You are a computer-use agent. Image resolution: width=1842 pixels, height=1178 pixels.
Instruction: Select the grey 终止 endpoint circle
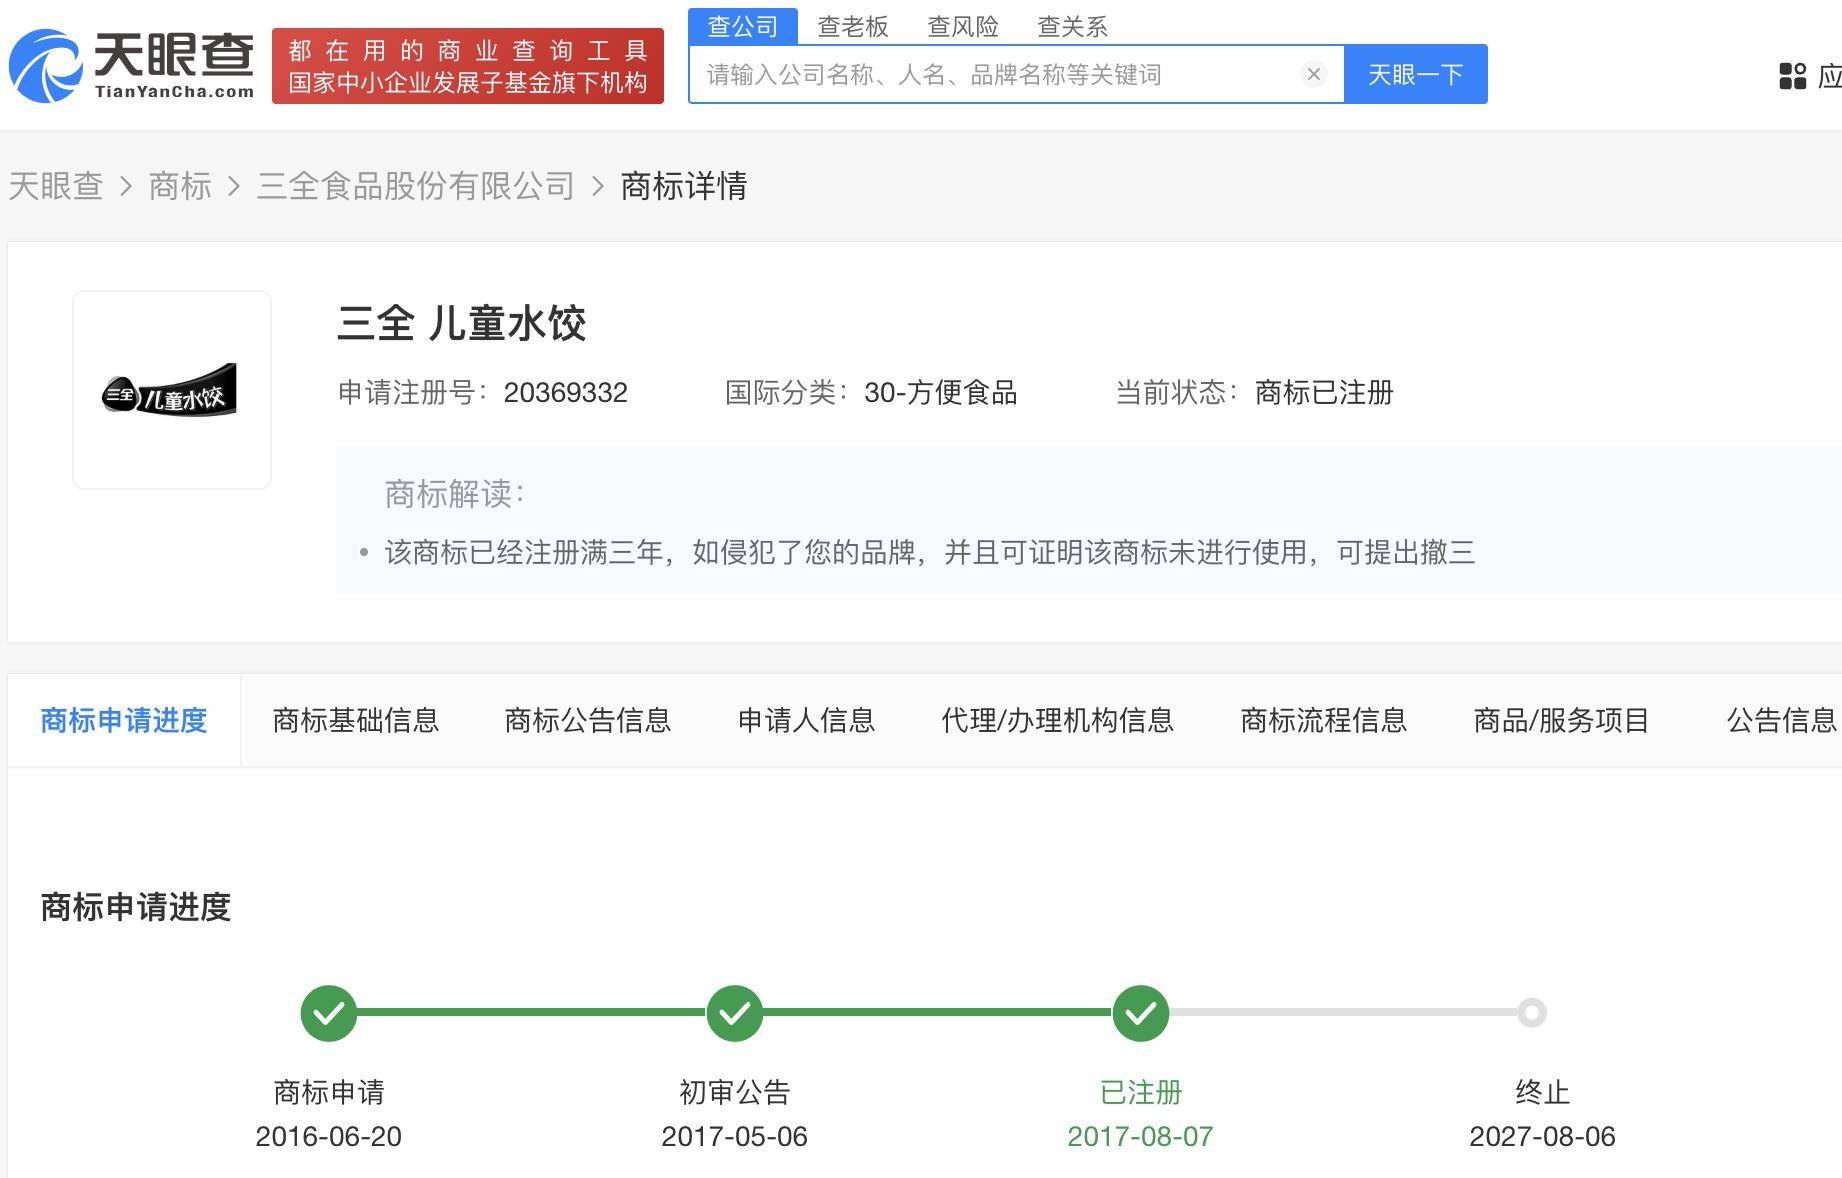click(1531, 1013)
